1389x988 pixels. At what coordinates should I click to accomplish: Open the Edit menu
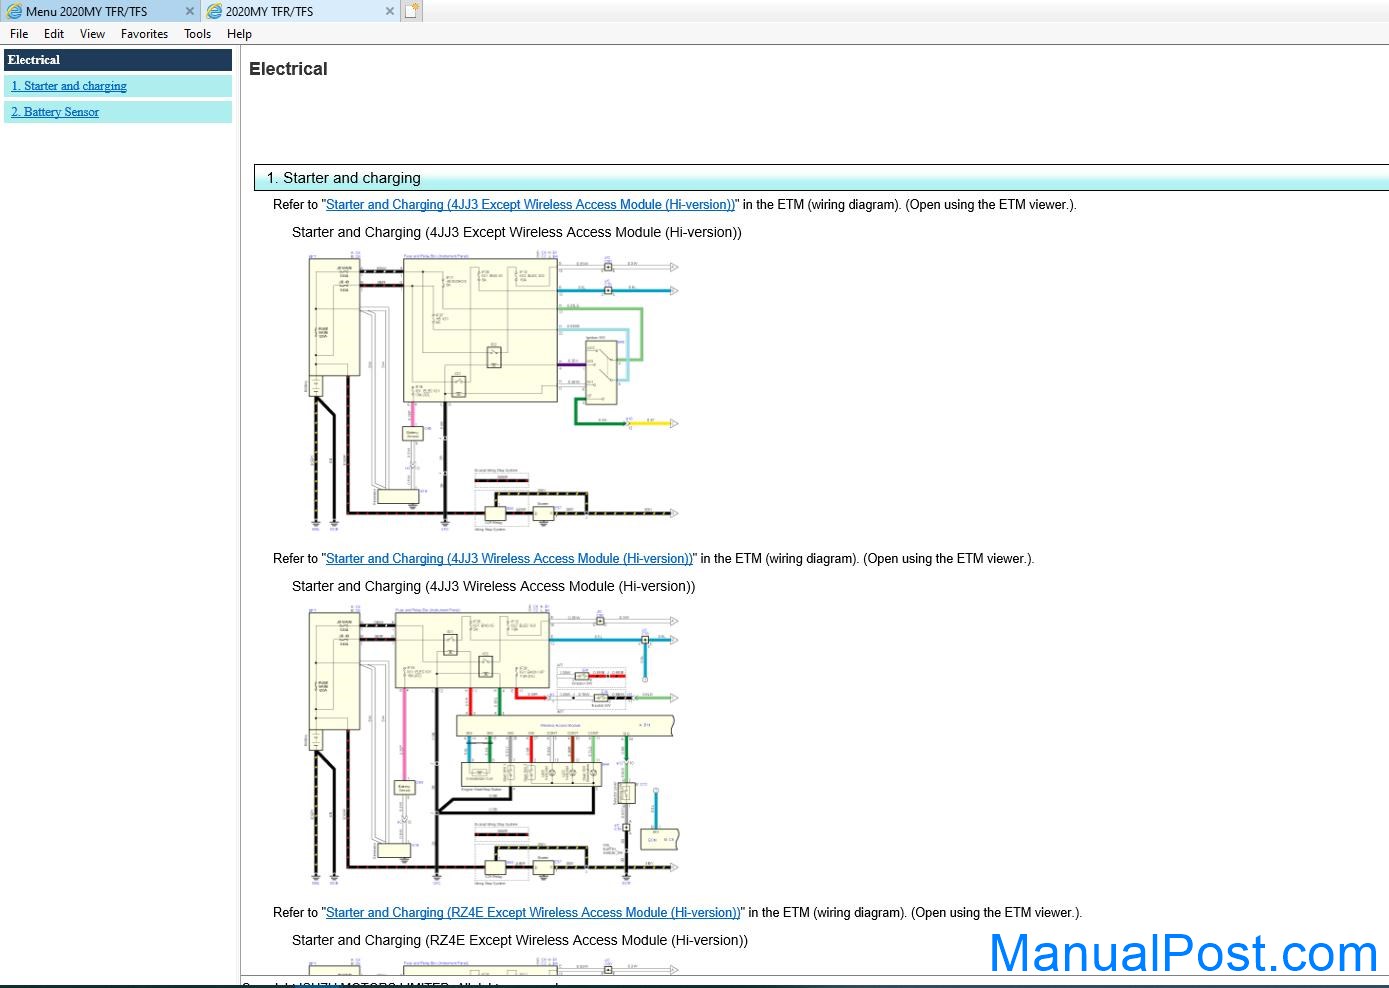coord(54,34)
